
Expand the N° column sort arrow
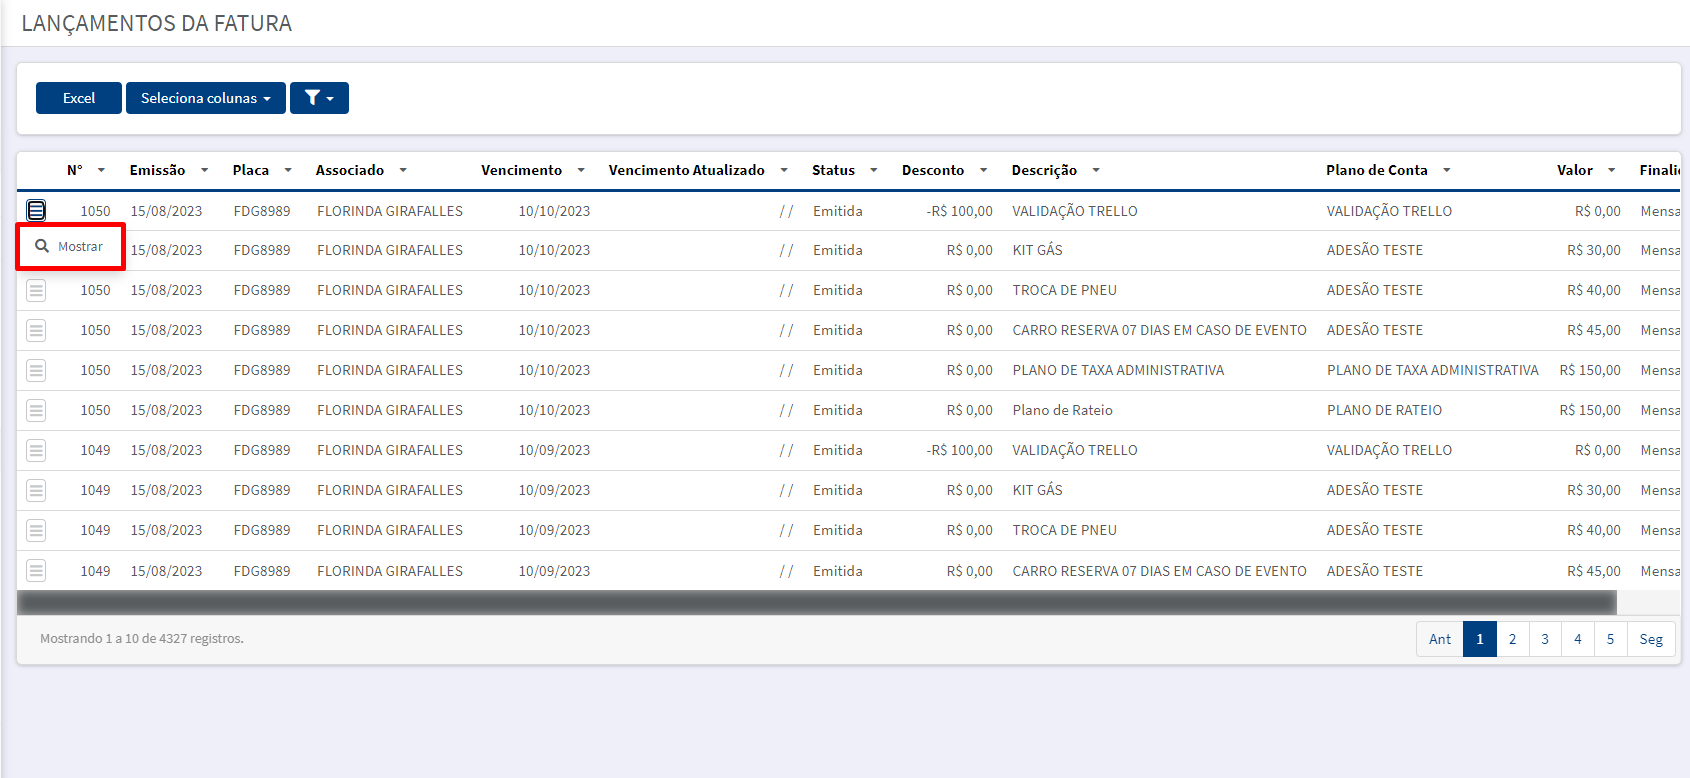pyautogui.click(x=101, y=170)
